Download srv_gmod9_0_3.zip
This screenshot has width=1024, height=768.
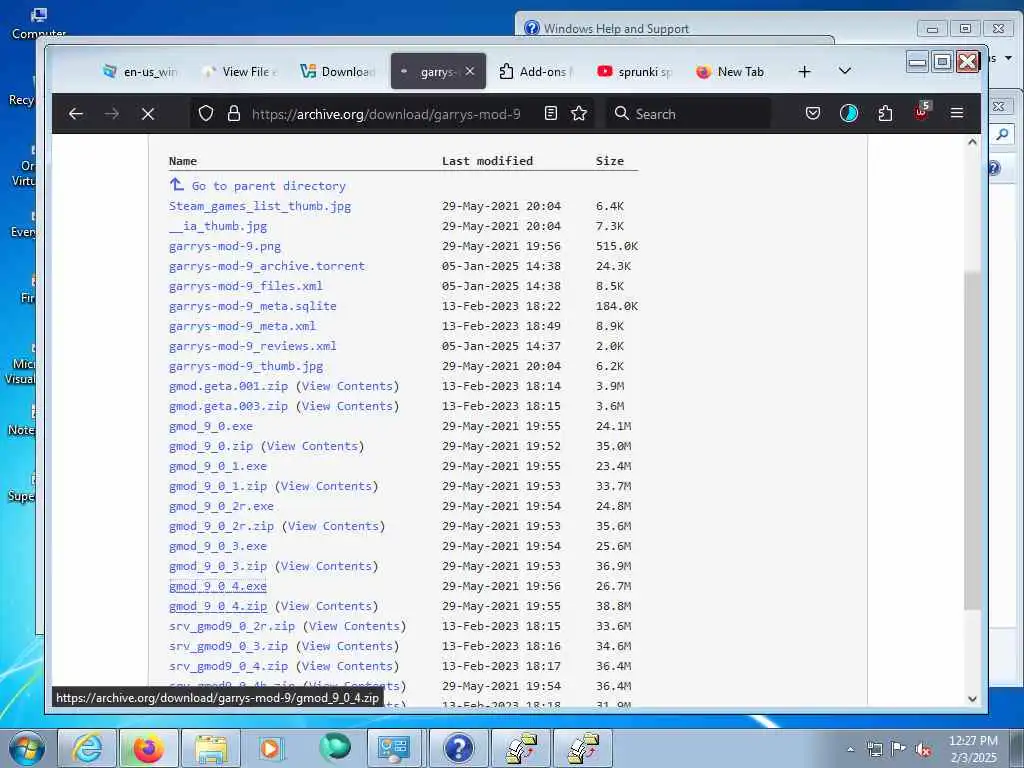pyautogui.click(x=229, y=646)
